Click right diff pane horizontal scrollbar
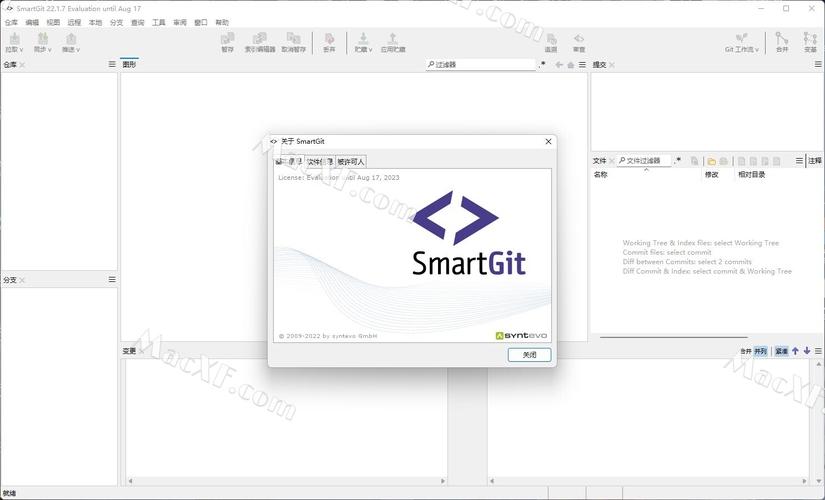The image size is (825, 500). click(648, 481)
